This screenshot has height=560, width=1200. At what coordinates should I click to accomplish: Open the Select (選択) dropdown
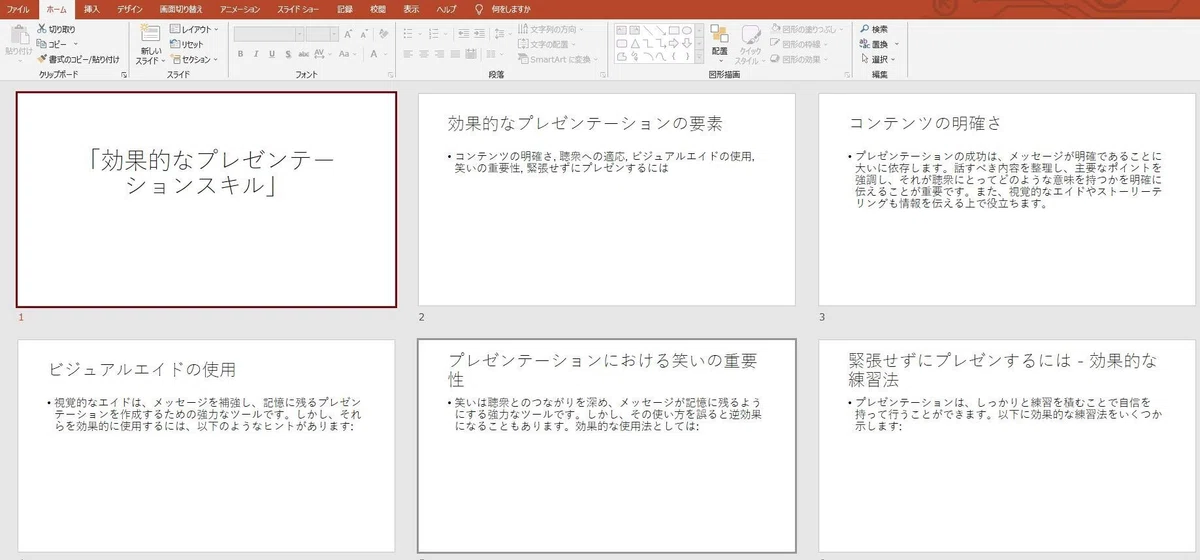point(878,59)
